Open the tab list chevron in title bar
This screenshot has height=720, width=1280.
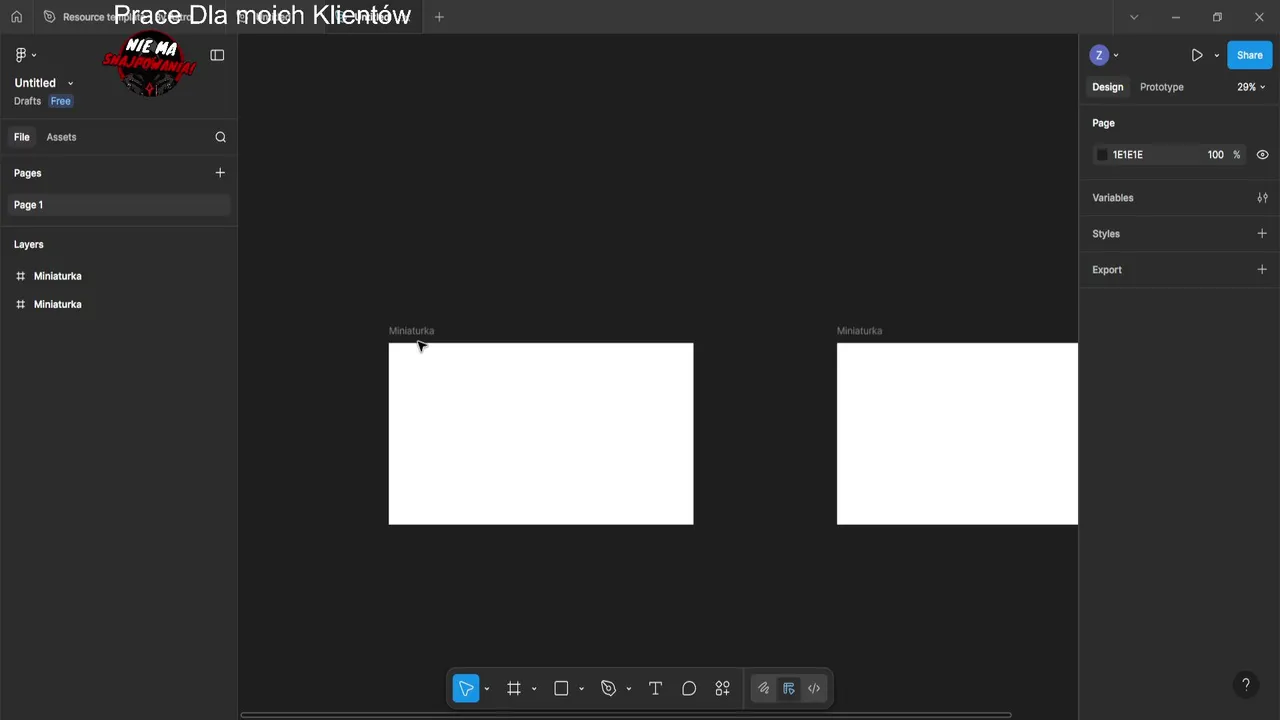1133,17
